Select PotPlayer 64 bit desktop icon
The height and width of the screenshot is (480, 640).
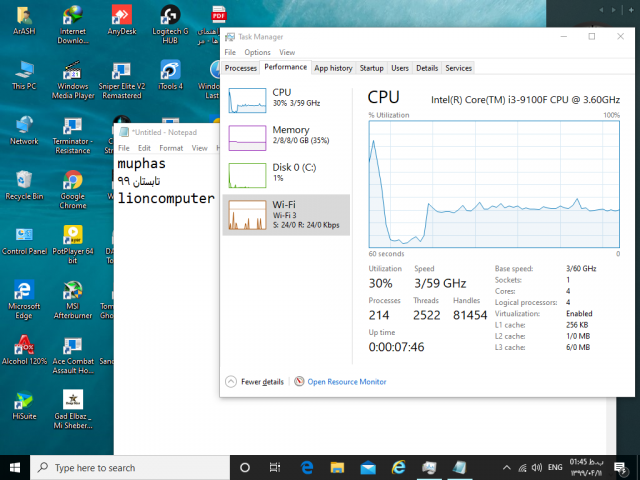tap(73, 245)
